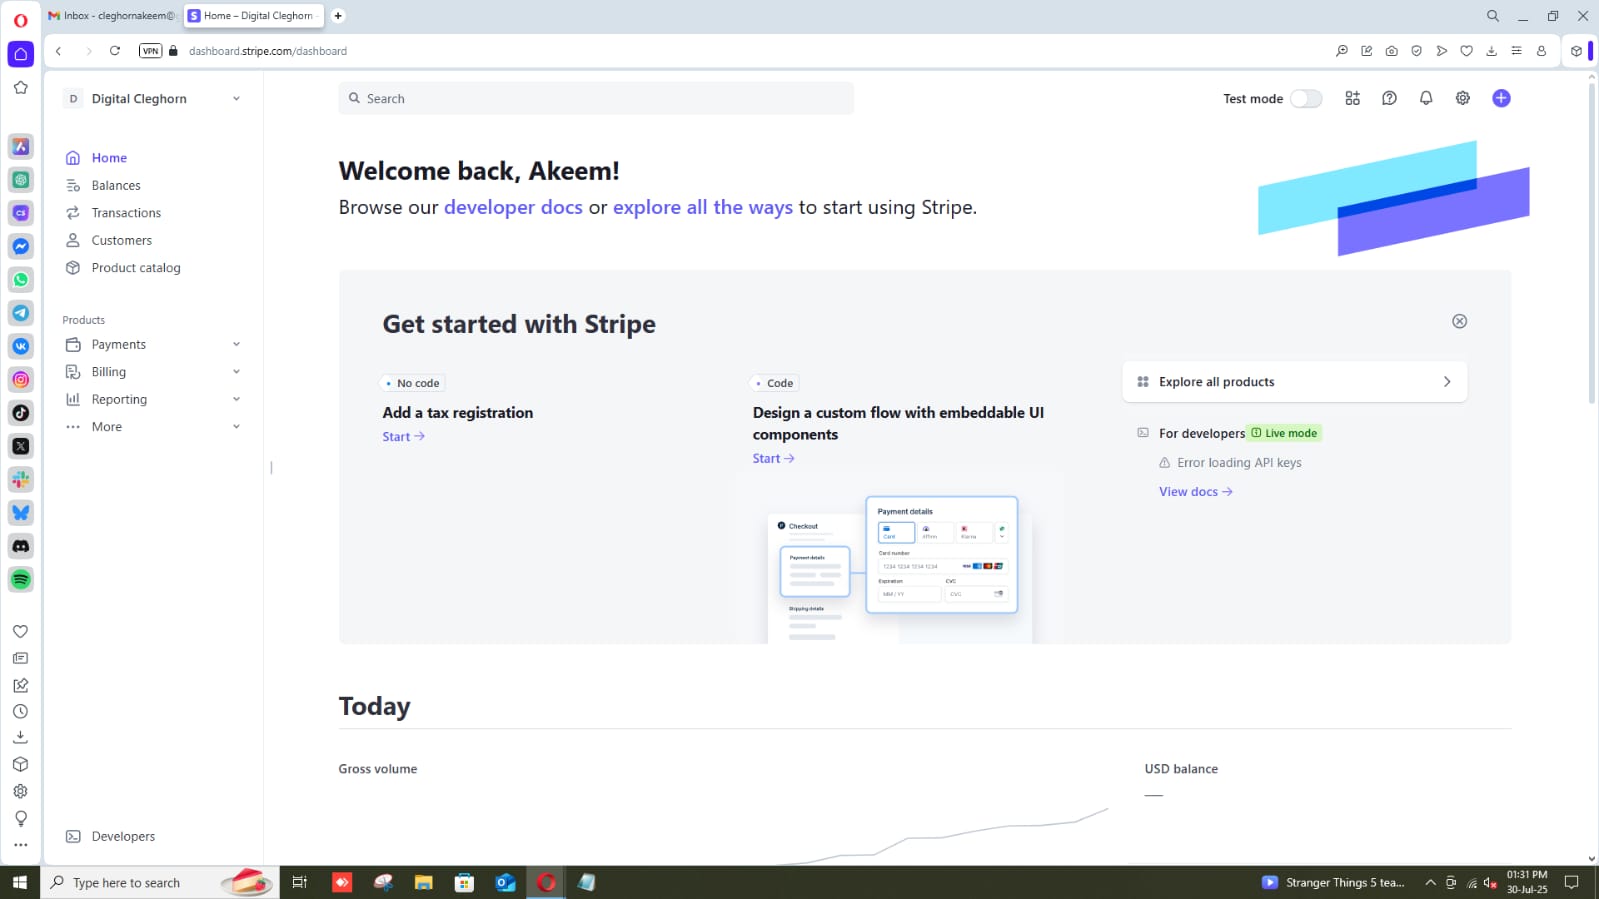The width and height of the screenshot is (1599, 899).
Task: Open Opera easy setup menu icon
Action: (1516, 51)
